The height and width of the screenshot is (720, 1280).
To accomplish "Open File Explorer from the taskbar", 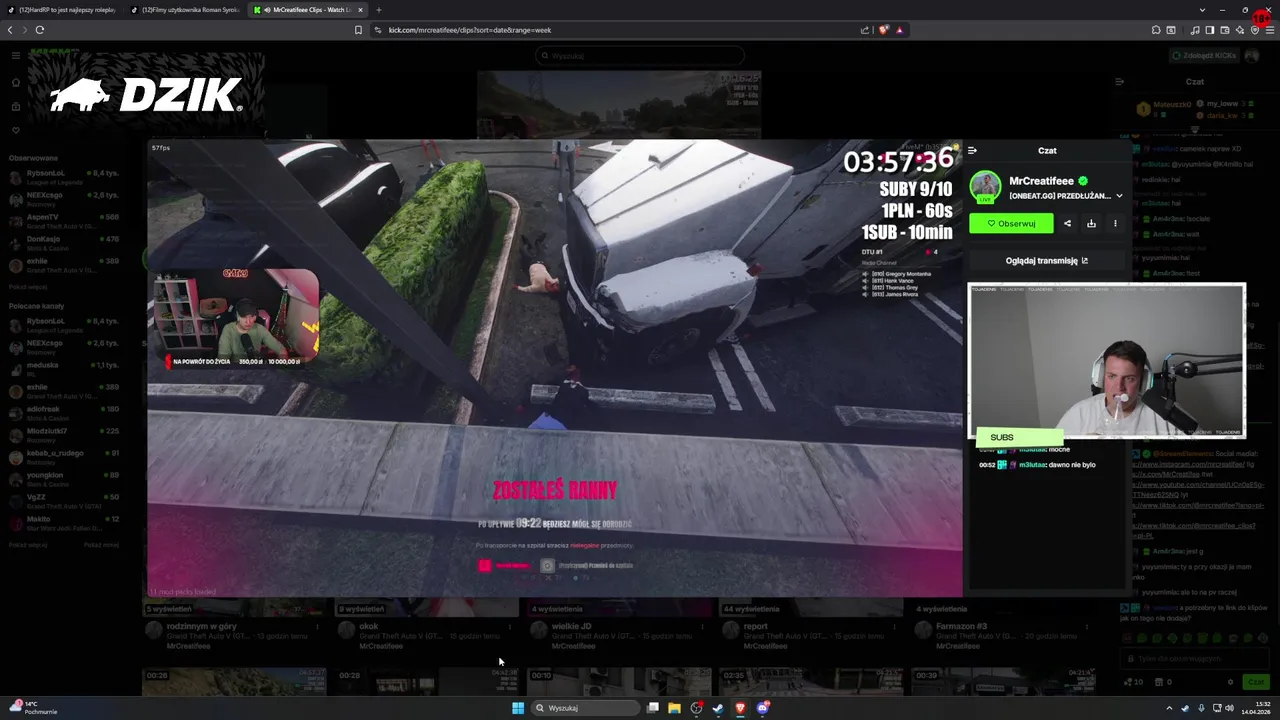I will click(x=675, y=708).
